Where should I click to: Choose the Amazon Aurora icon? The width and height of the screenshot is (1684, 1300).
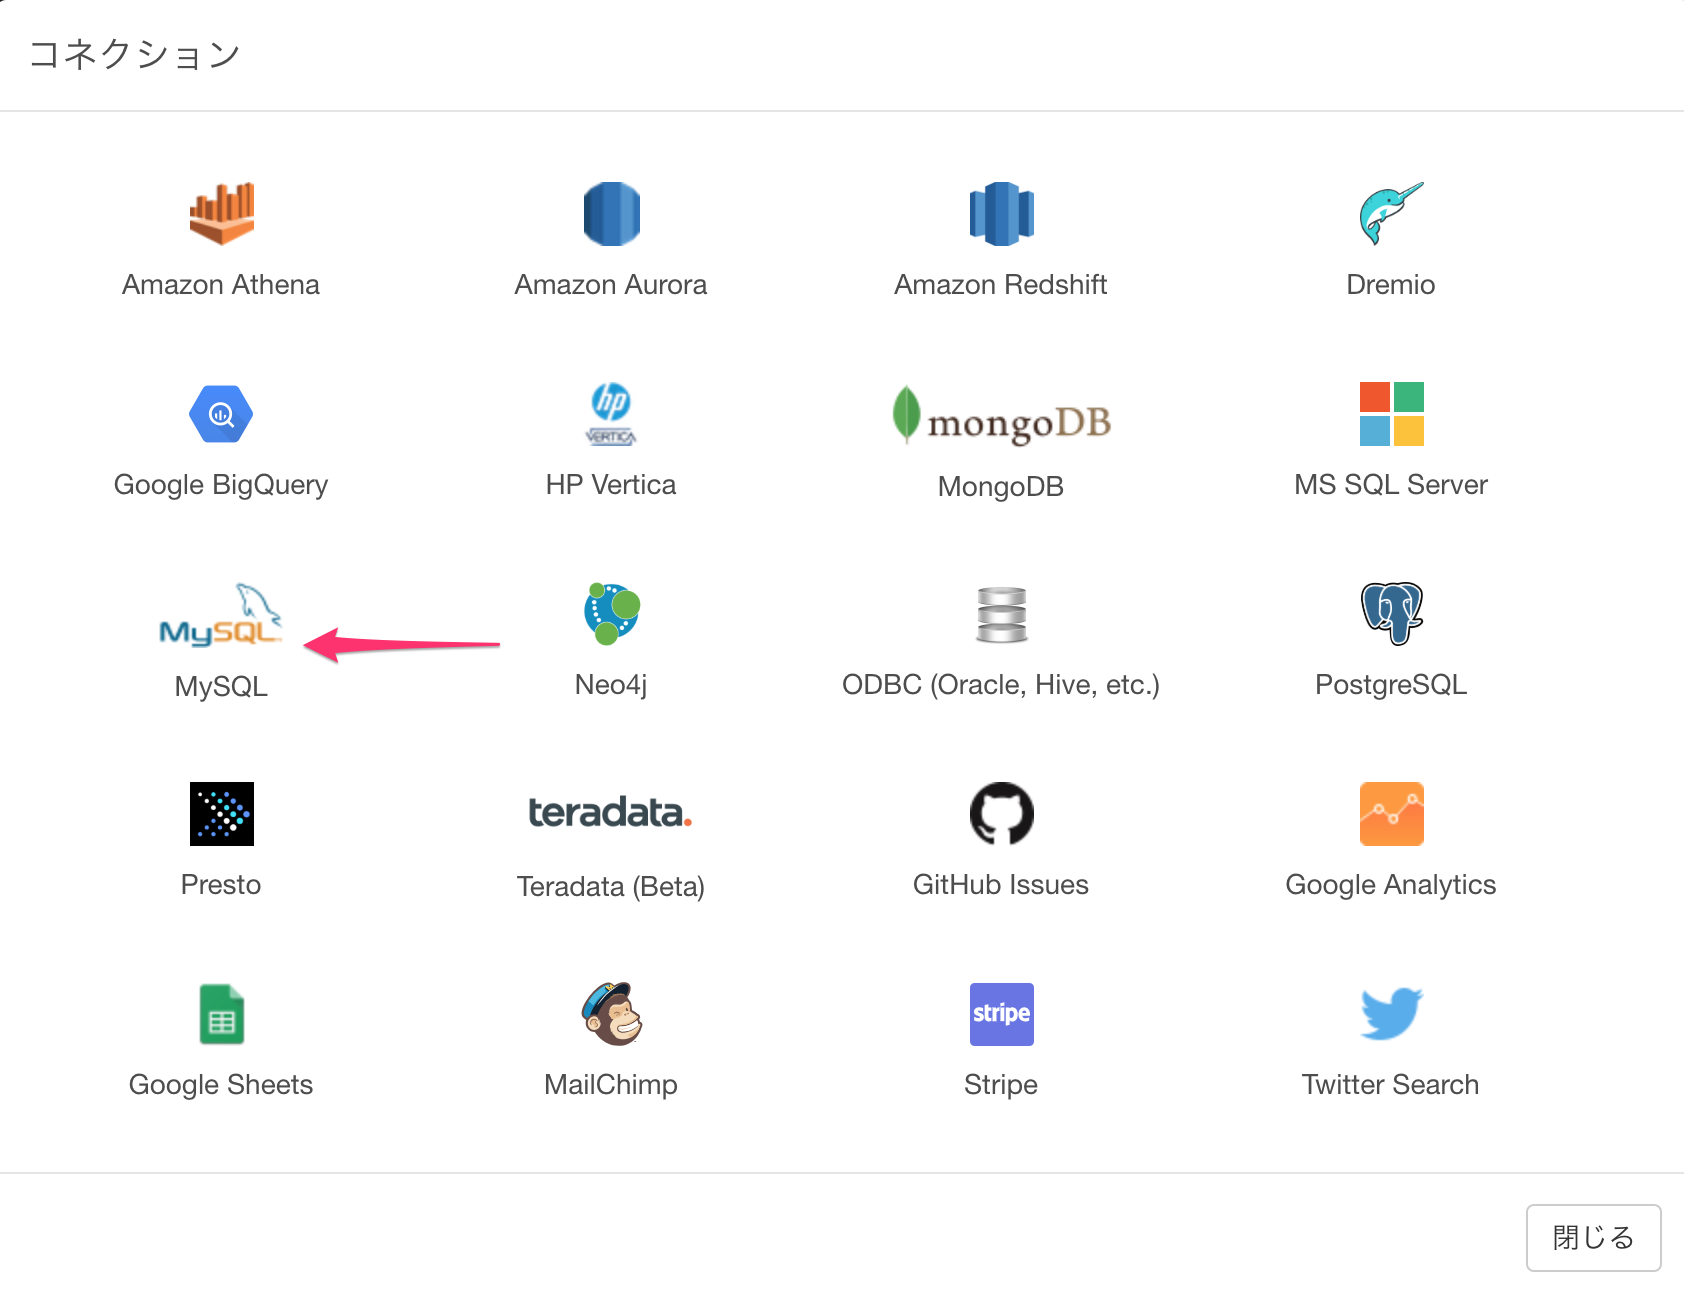click(611, 213)
